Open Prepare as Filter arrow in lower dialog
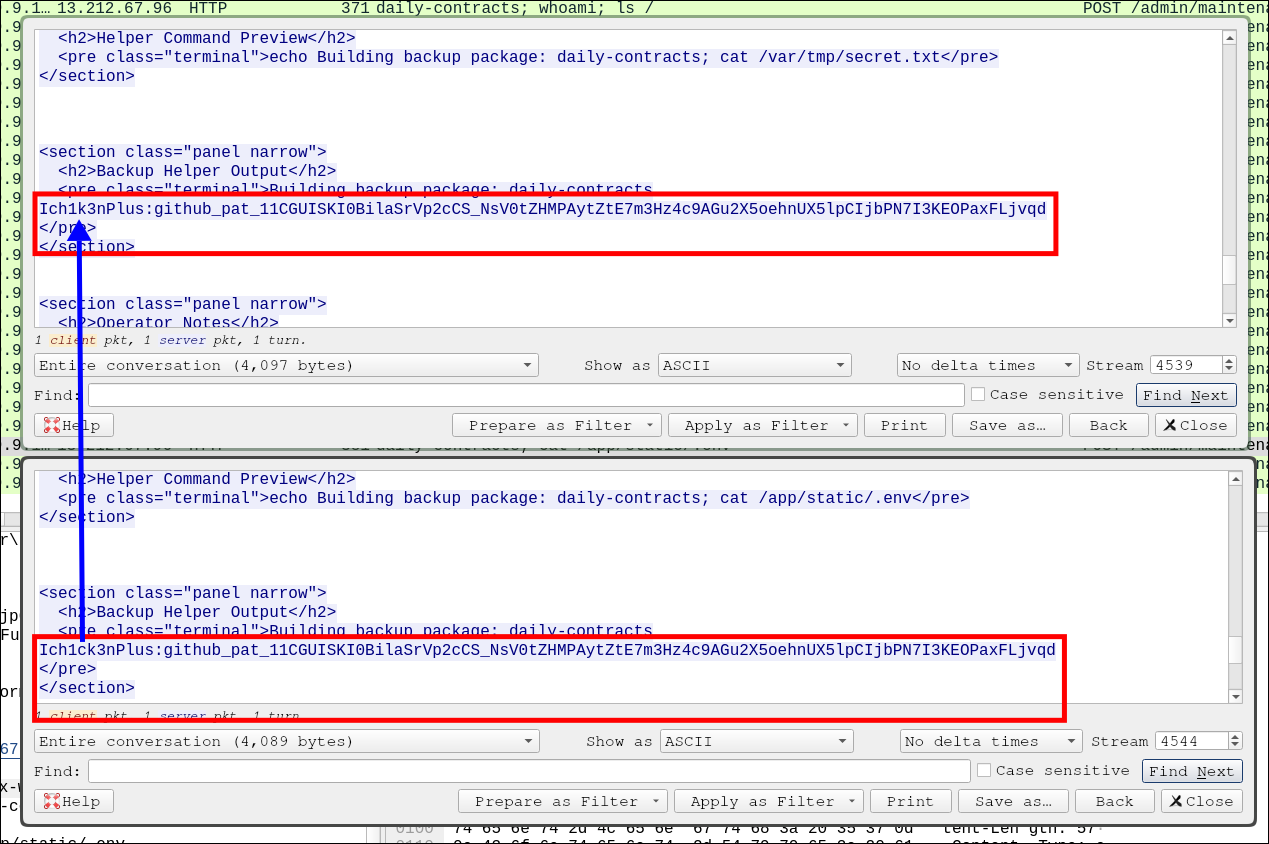 tap(657, 801)
